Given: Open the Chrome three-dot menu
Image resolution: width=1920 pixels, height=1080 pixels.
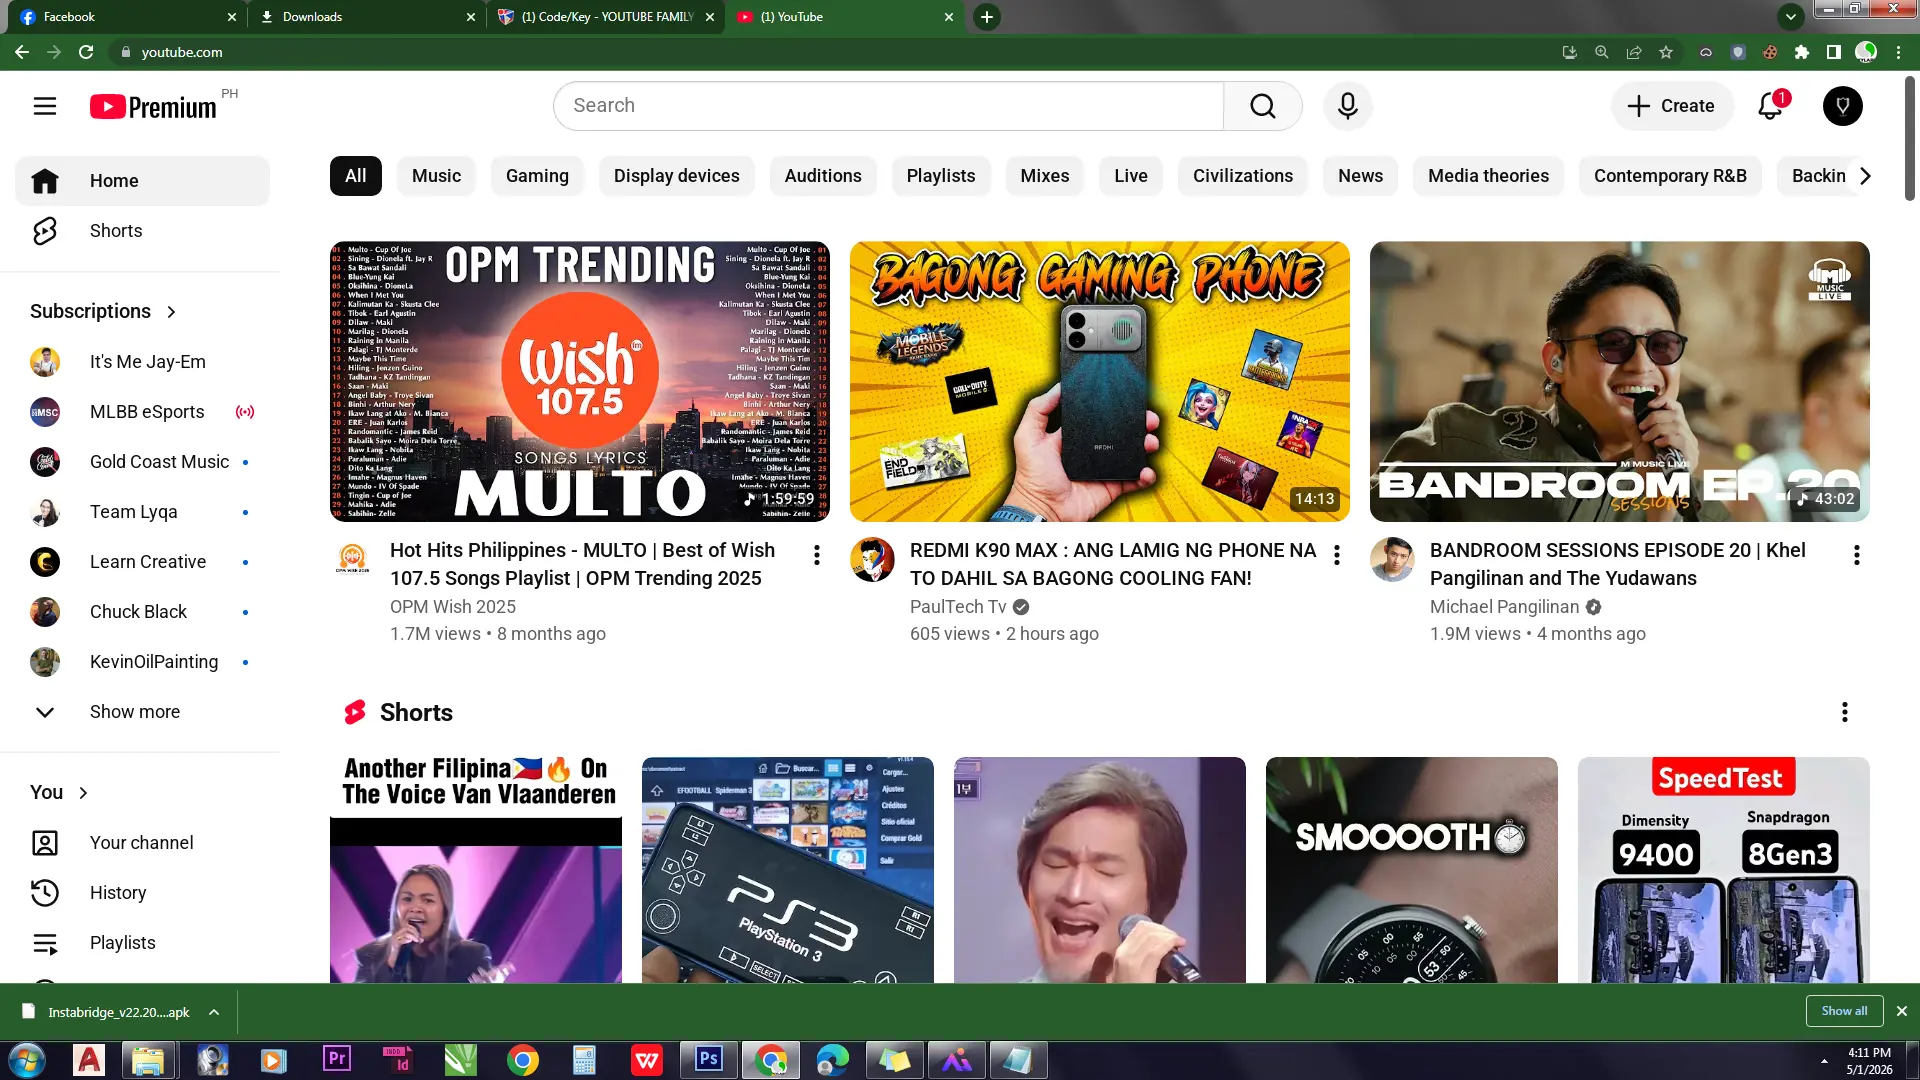Looking at the screenshot, I should 1899,52.
